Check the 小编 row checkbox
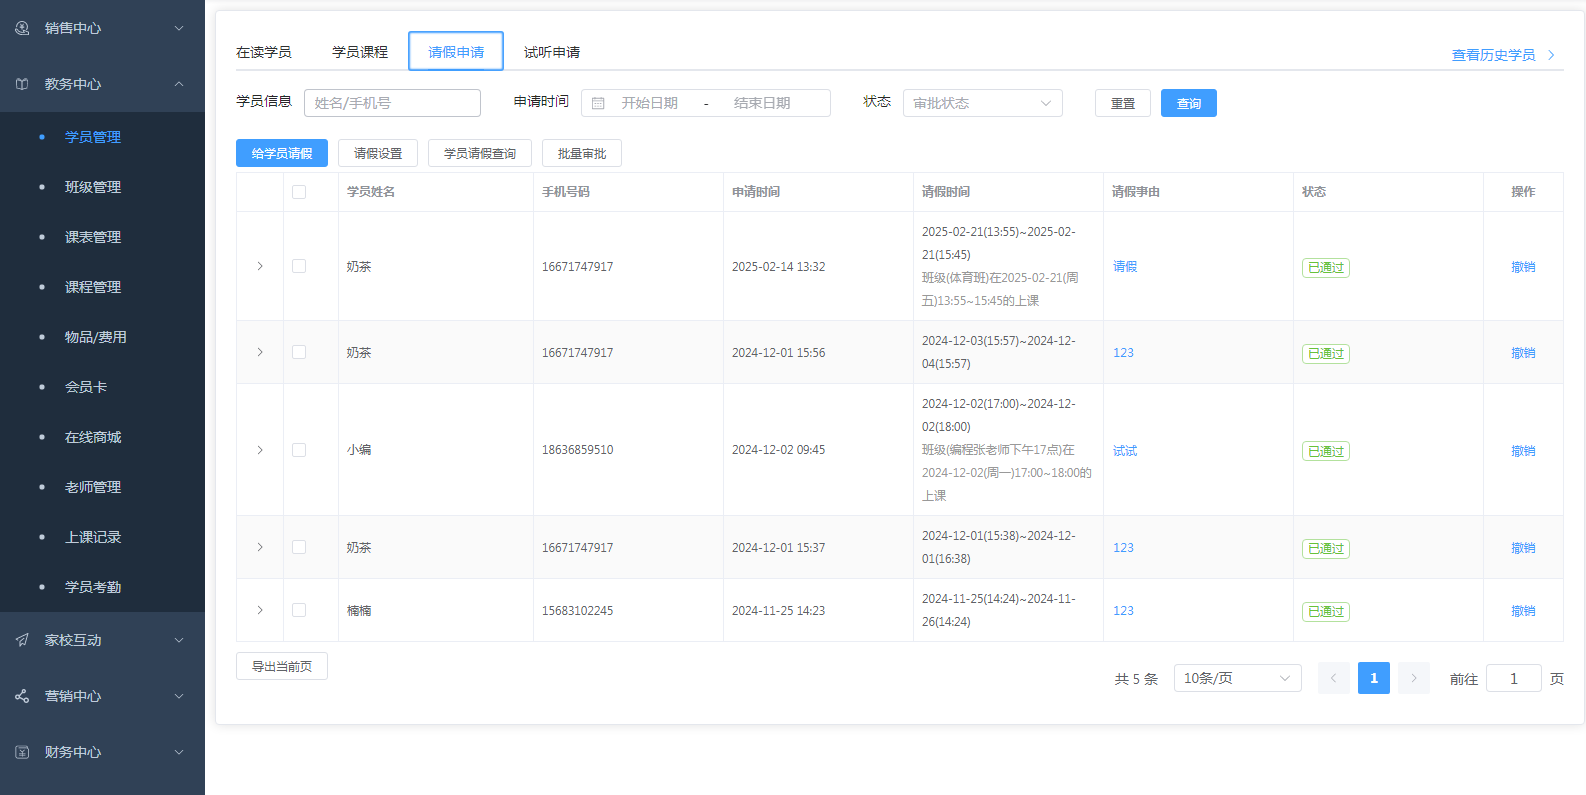Screen dimensions: 1586x795 click(x=299, y=450)
